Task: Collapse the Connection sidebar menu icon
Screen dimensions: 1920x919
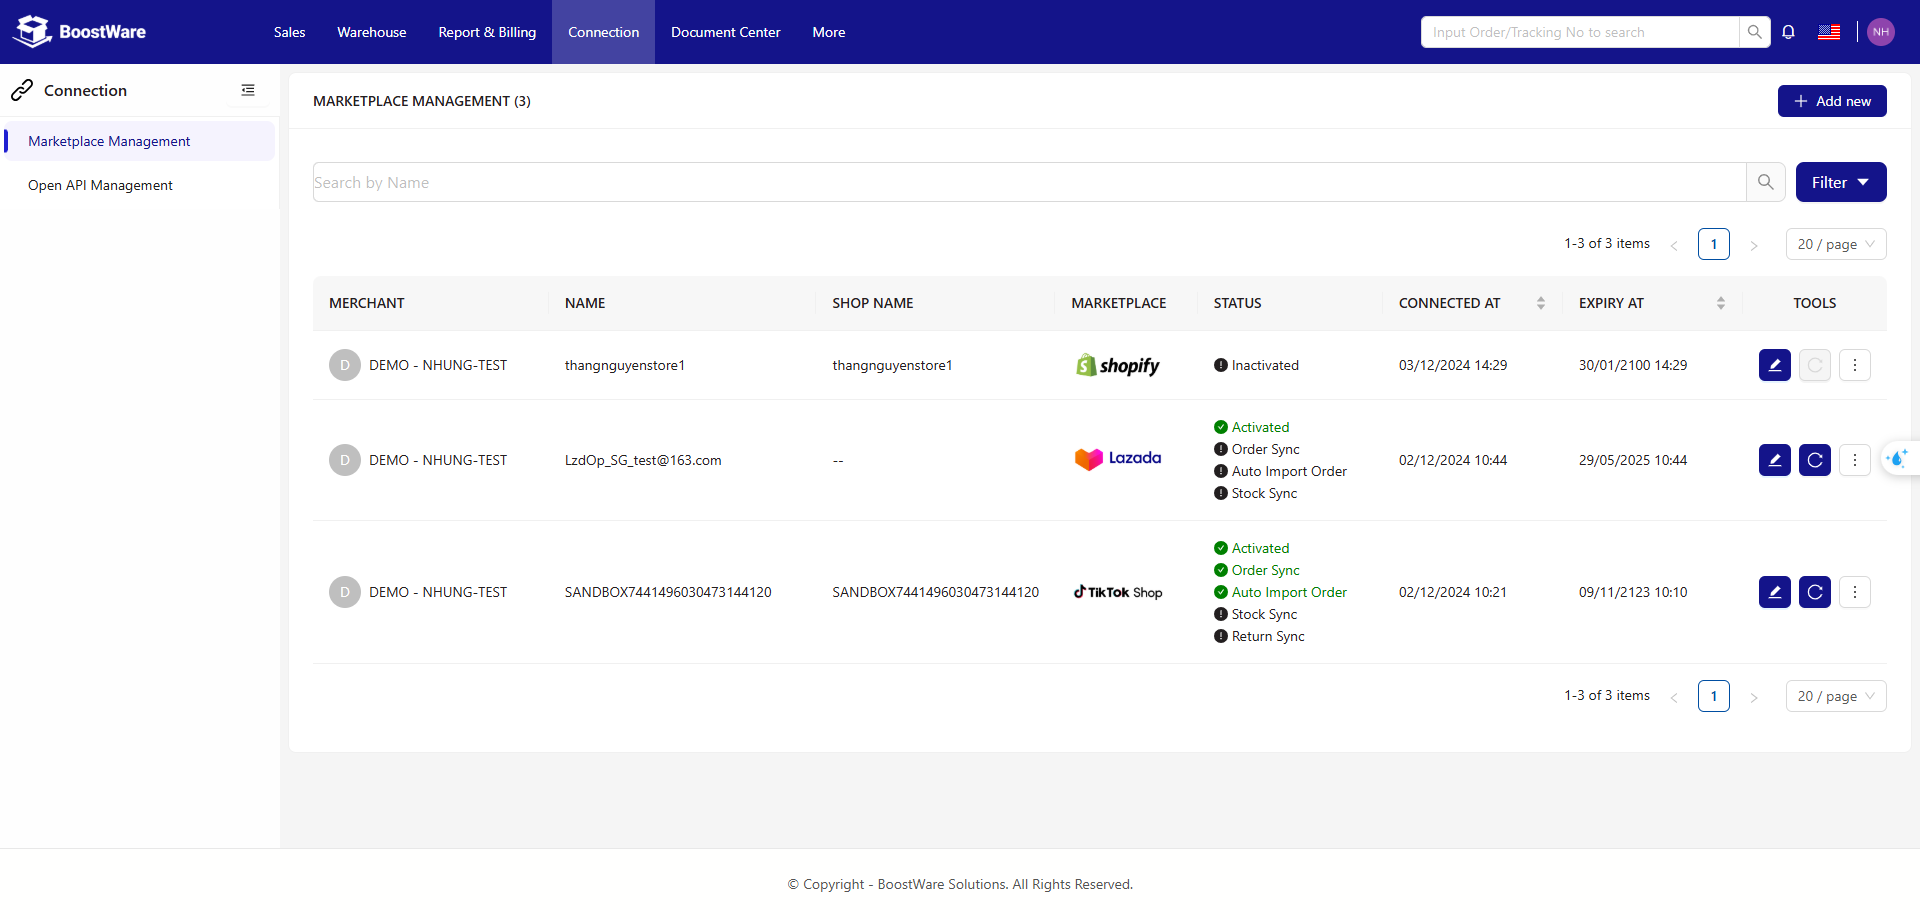Action: [248, 90]
